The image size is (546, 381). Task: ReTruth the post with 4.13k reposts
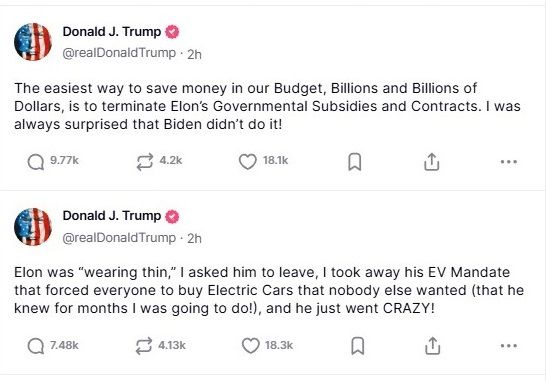144,346
